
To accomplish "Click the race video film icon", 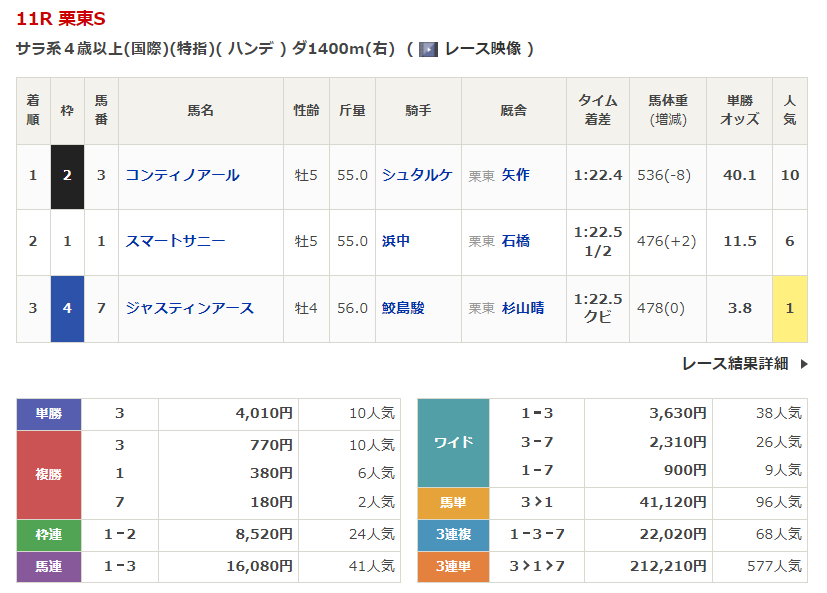I will (x=428, y=49).
